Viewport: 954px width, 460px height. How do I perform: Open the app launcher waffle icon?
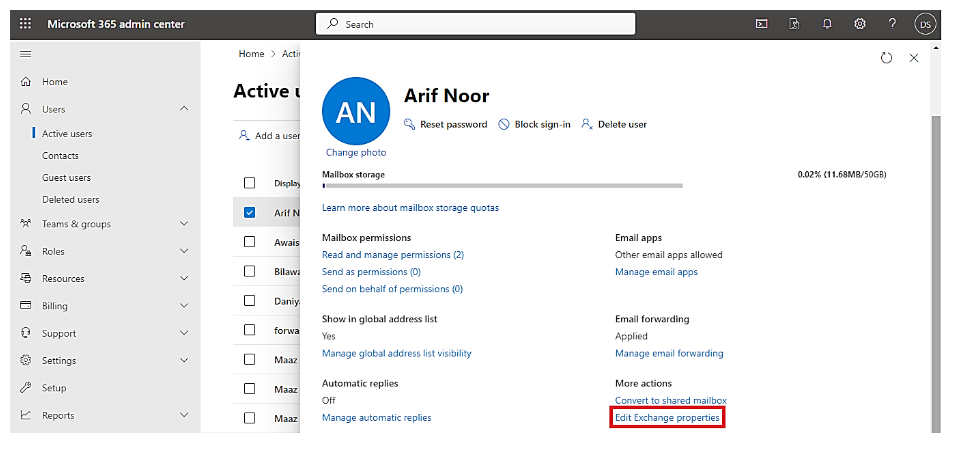click(25, 24)
